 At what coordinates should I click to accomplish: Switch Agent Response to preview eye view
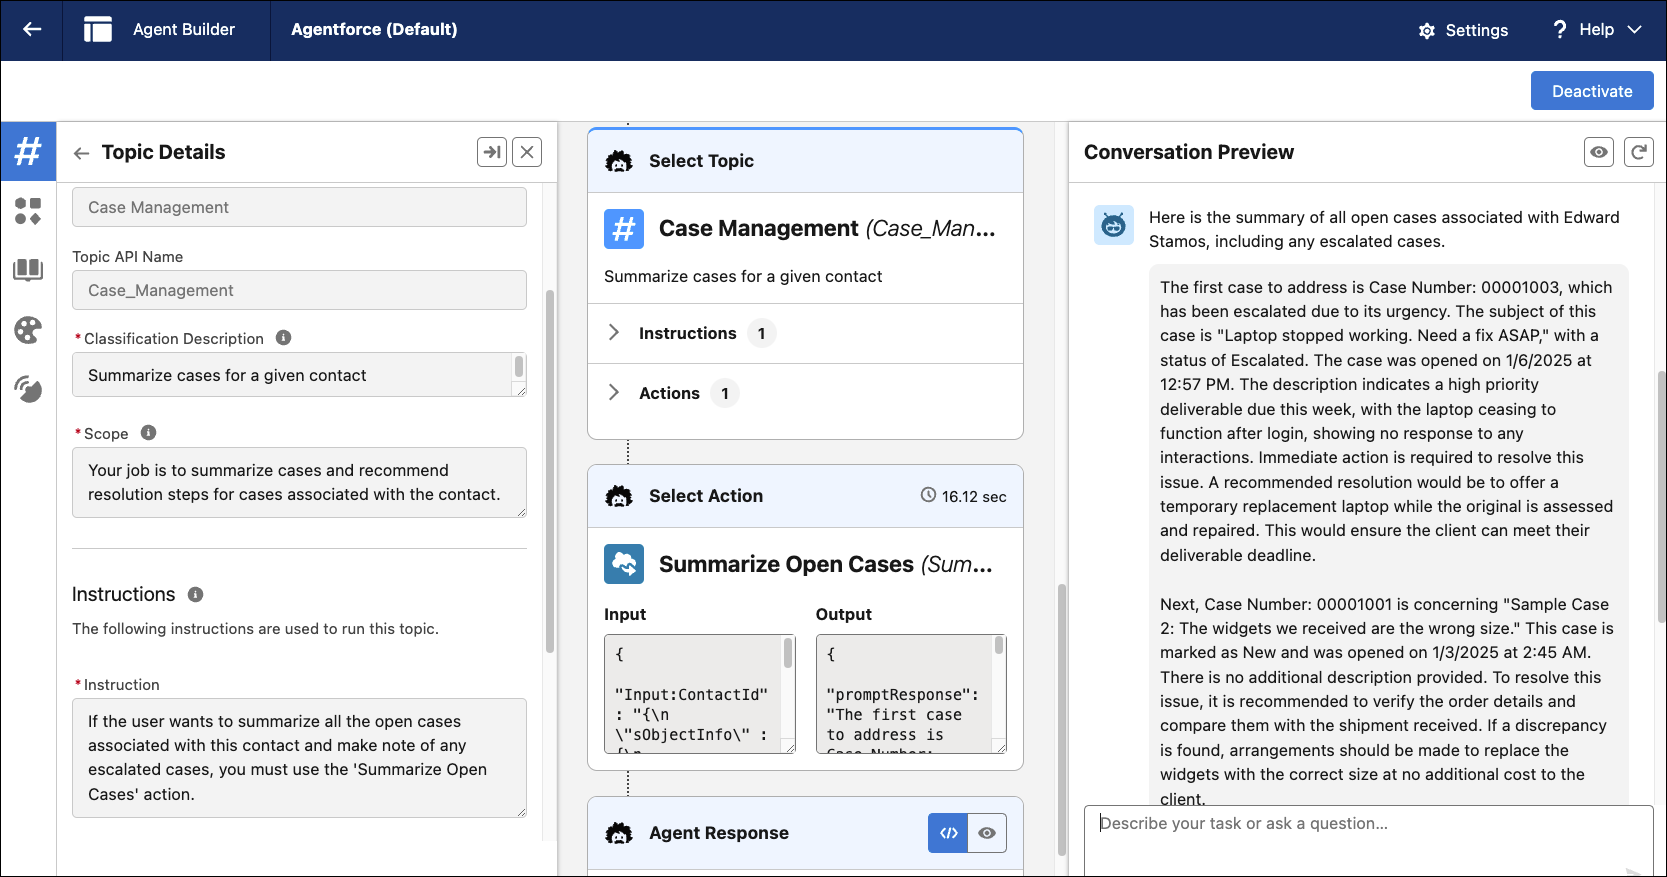pyautogui.click(x=987, y=833)
